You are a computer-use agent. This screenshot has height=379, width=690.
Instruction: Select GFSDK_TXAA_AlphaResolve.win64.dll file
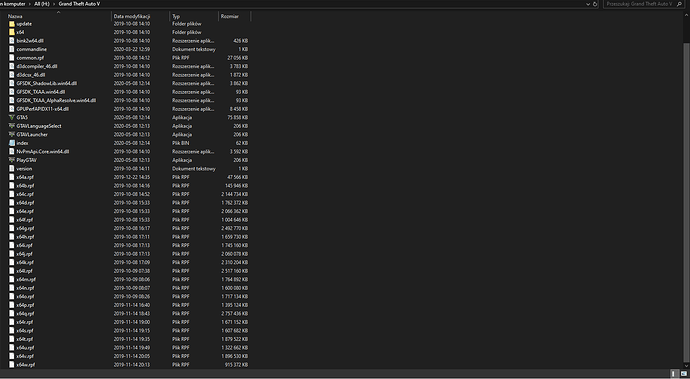[56, 100]
